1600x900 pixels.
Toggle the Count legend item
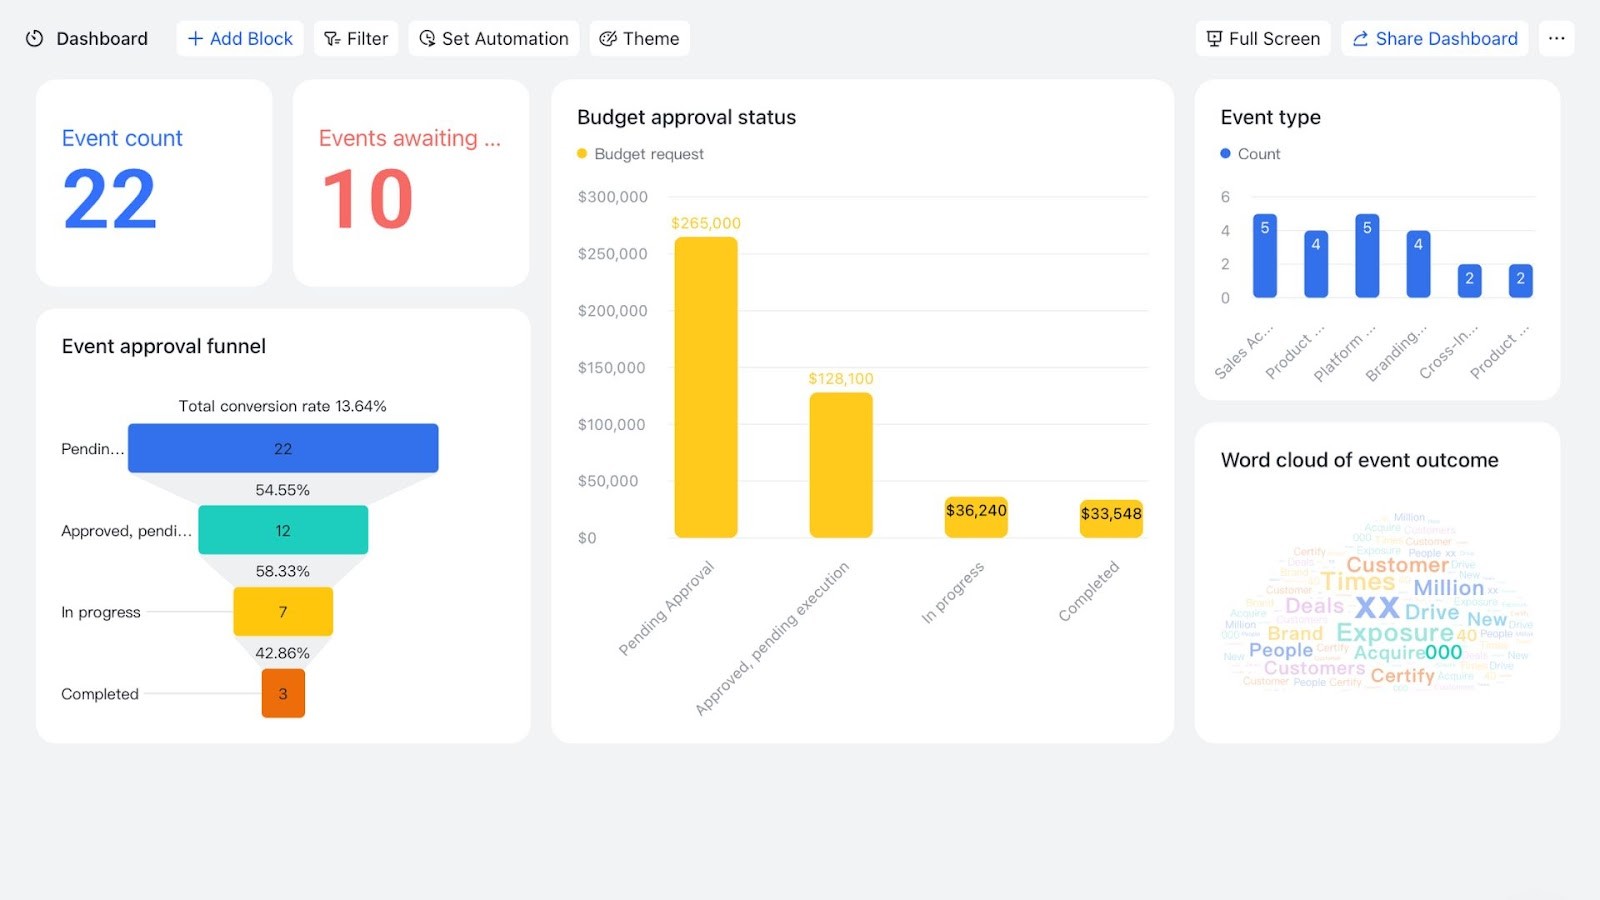[1251, 154]
